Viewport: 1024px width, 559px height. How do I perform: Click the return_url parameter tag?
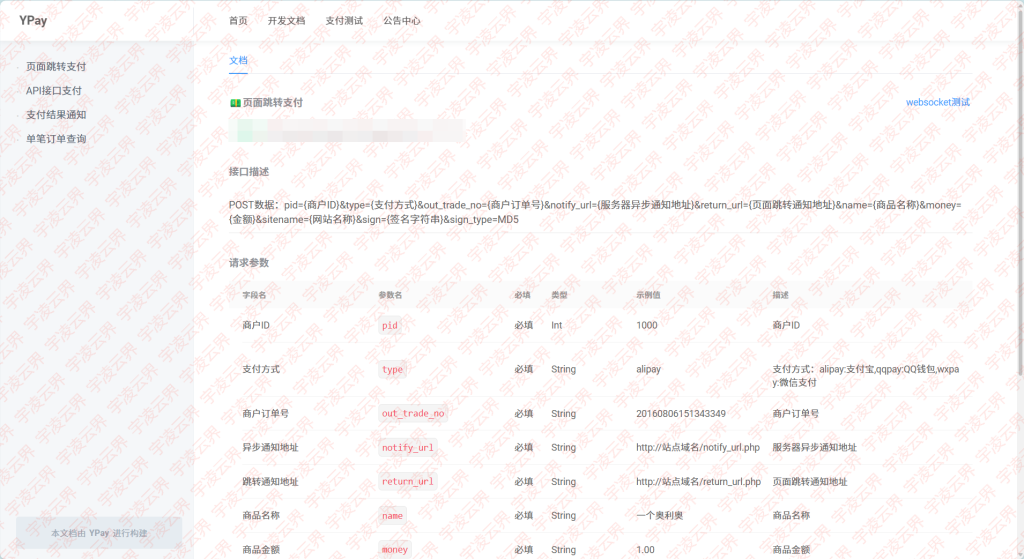point(408,482)
